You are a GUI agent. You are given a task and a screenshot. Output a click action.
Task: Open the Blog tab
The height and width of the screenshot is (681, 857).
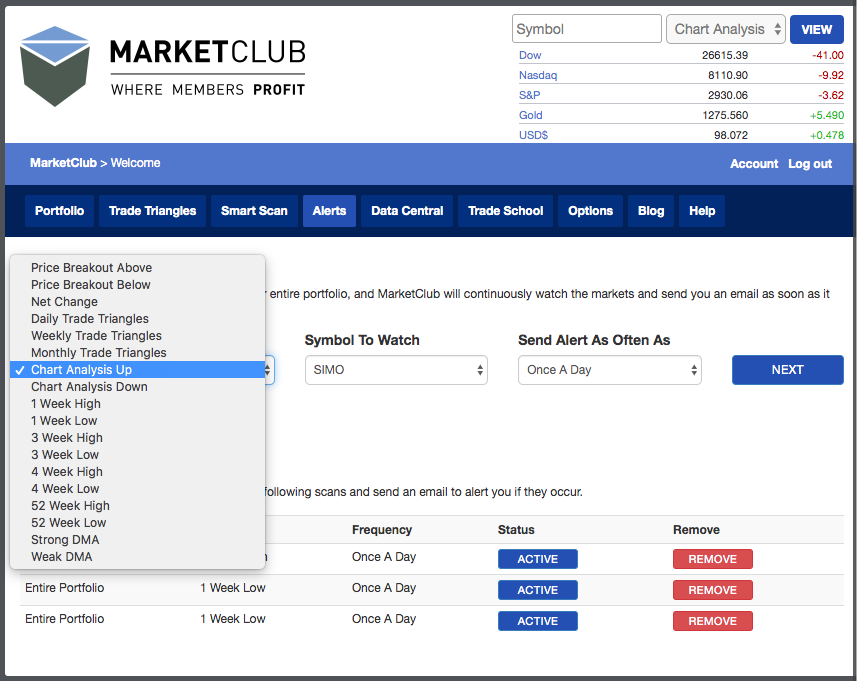(x=651, y=211)
